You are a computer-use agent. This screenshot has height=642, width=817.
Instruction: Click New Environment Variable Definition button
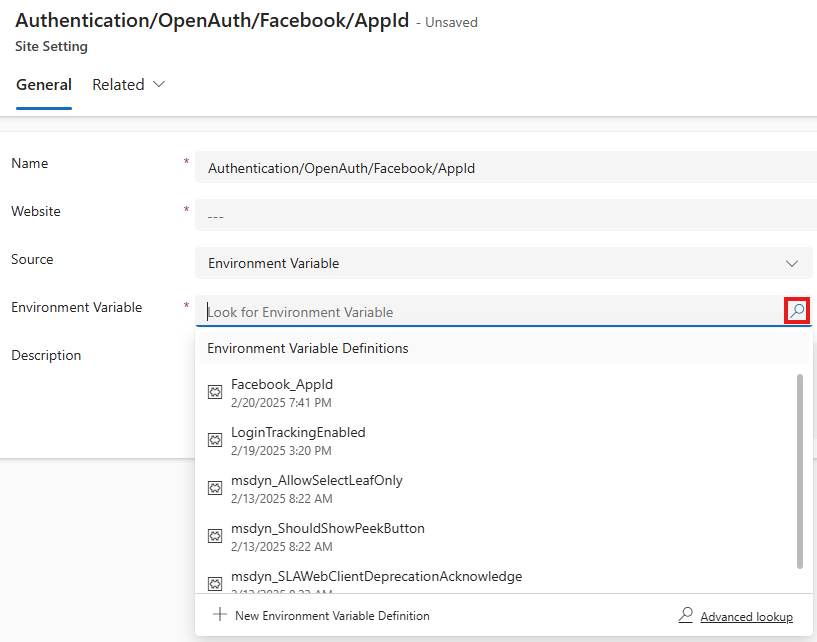[x=321, y=615]
